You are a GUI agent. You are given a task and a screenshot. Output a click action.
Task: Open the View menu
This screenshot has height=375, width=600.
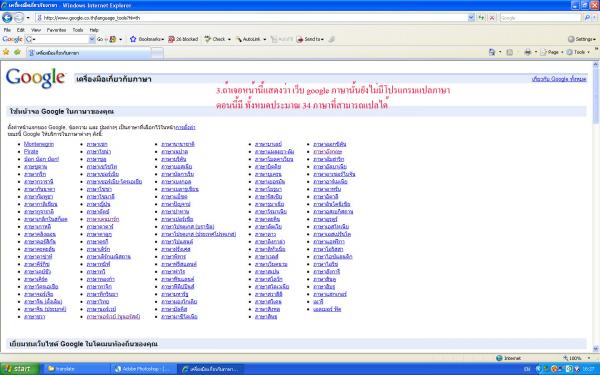click(x=36, y=30)
